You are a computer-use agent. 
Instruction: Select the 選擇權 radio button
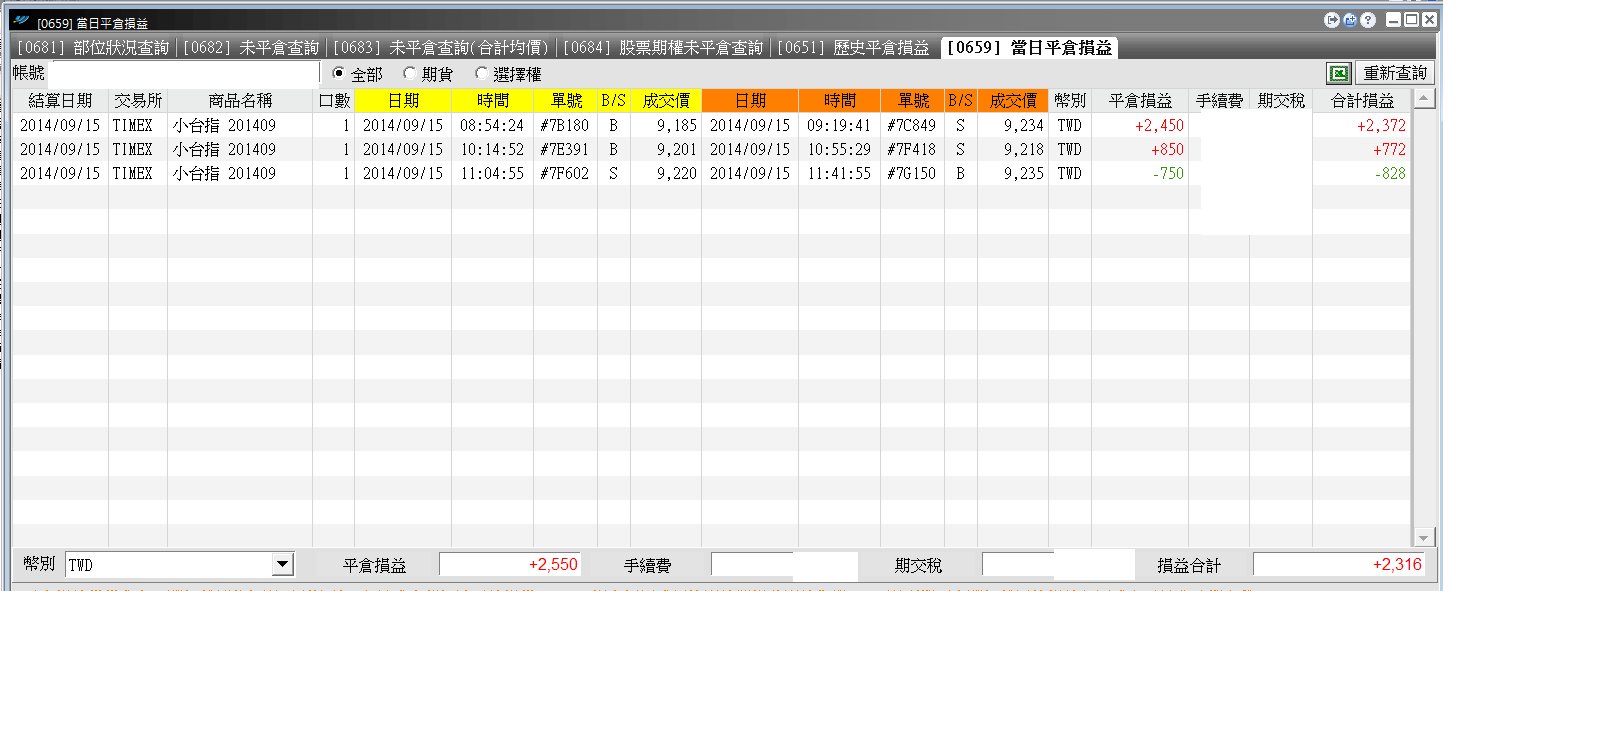point(481,73)
